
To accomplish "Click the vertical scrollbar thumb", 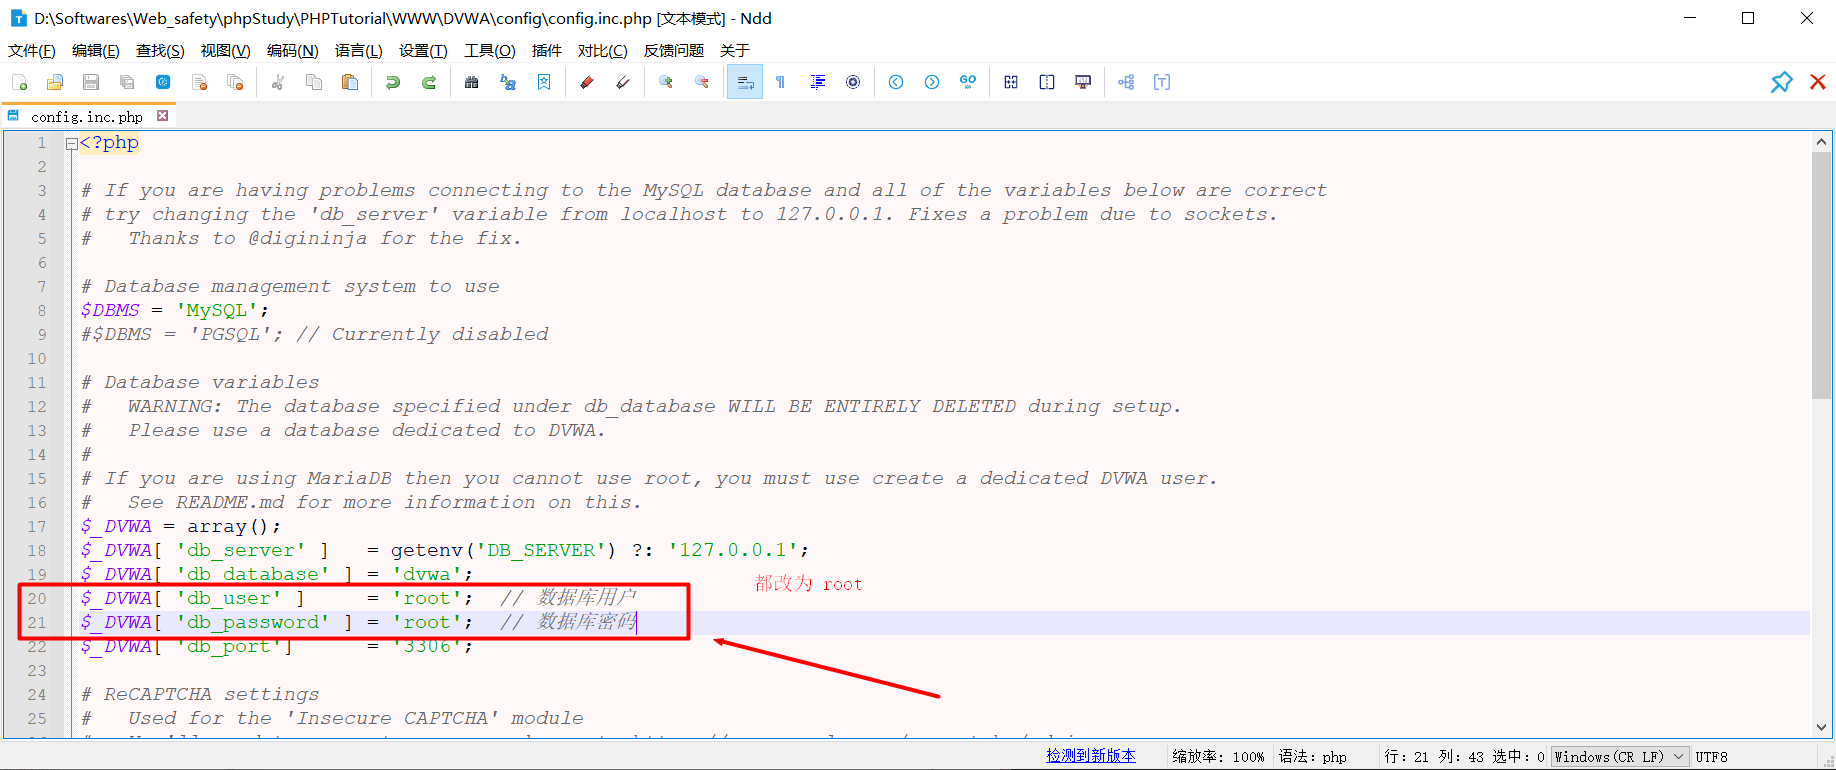I will tap(1821, 275).
